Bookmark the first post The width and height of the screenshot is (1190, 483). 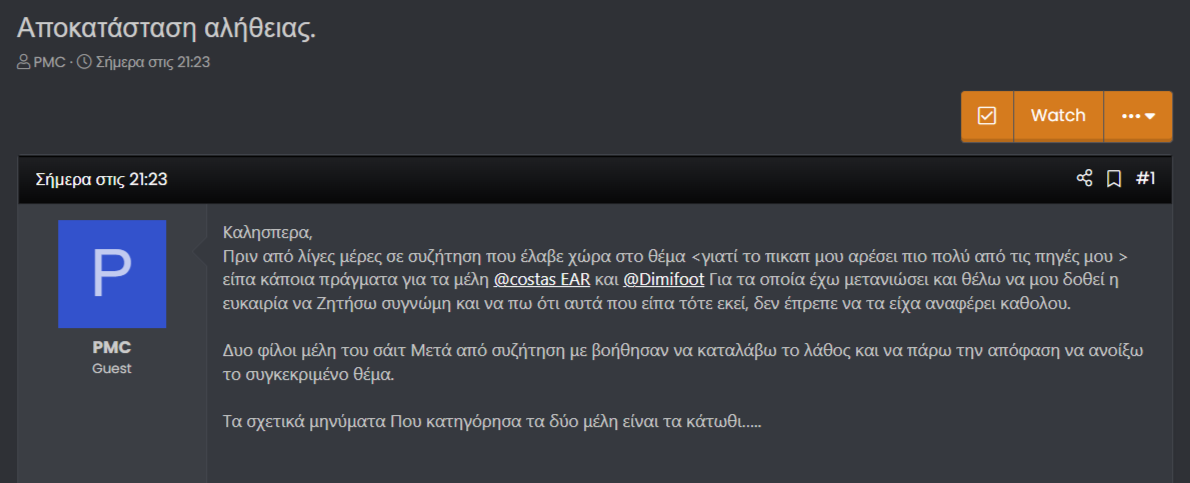point(1113,179)
